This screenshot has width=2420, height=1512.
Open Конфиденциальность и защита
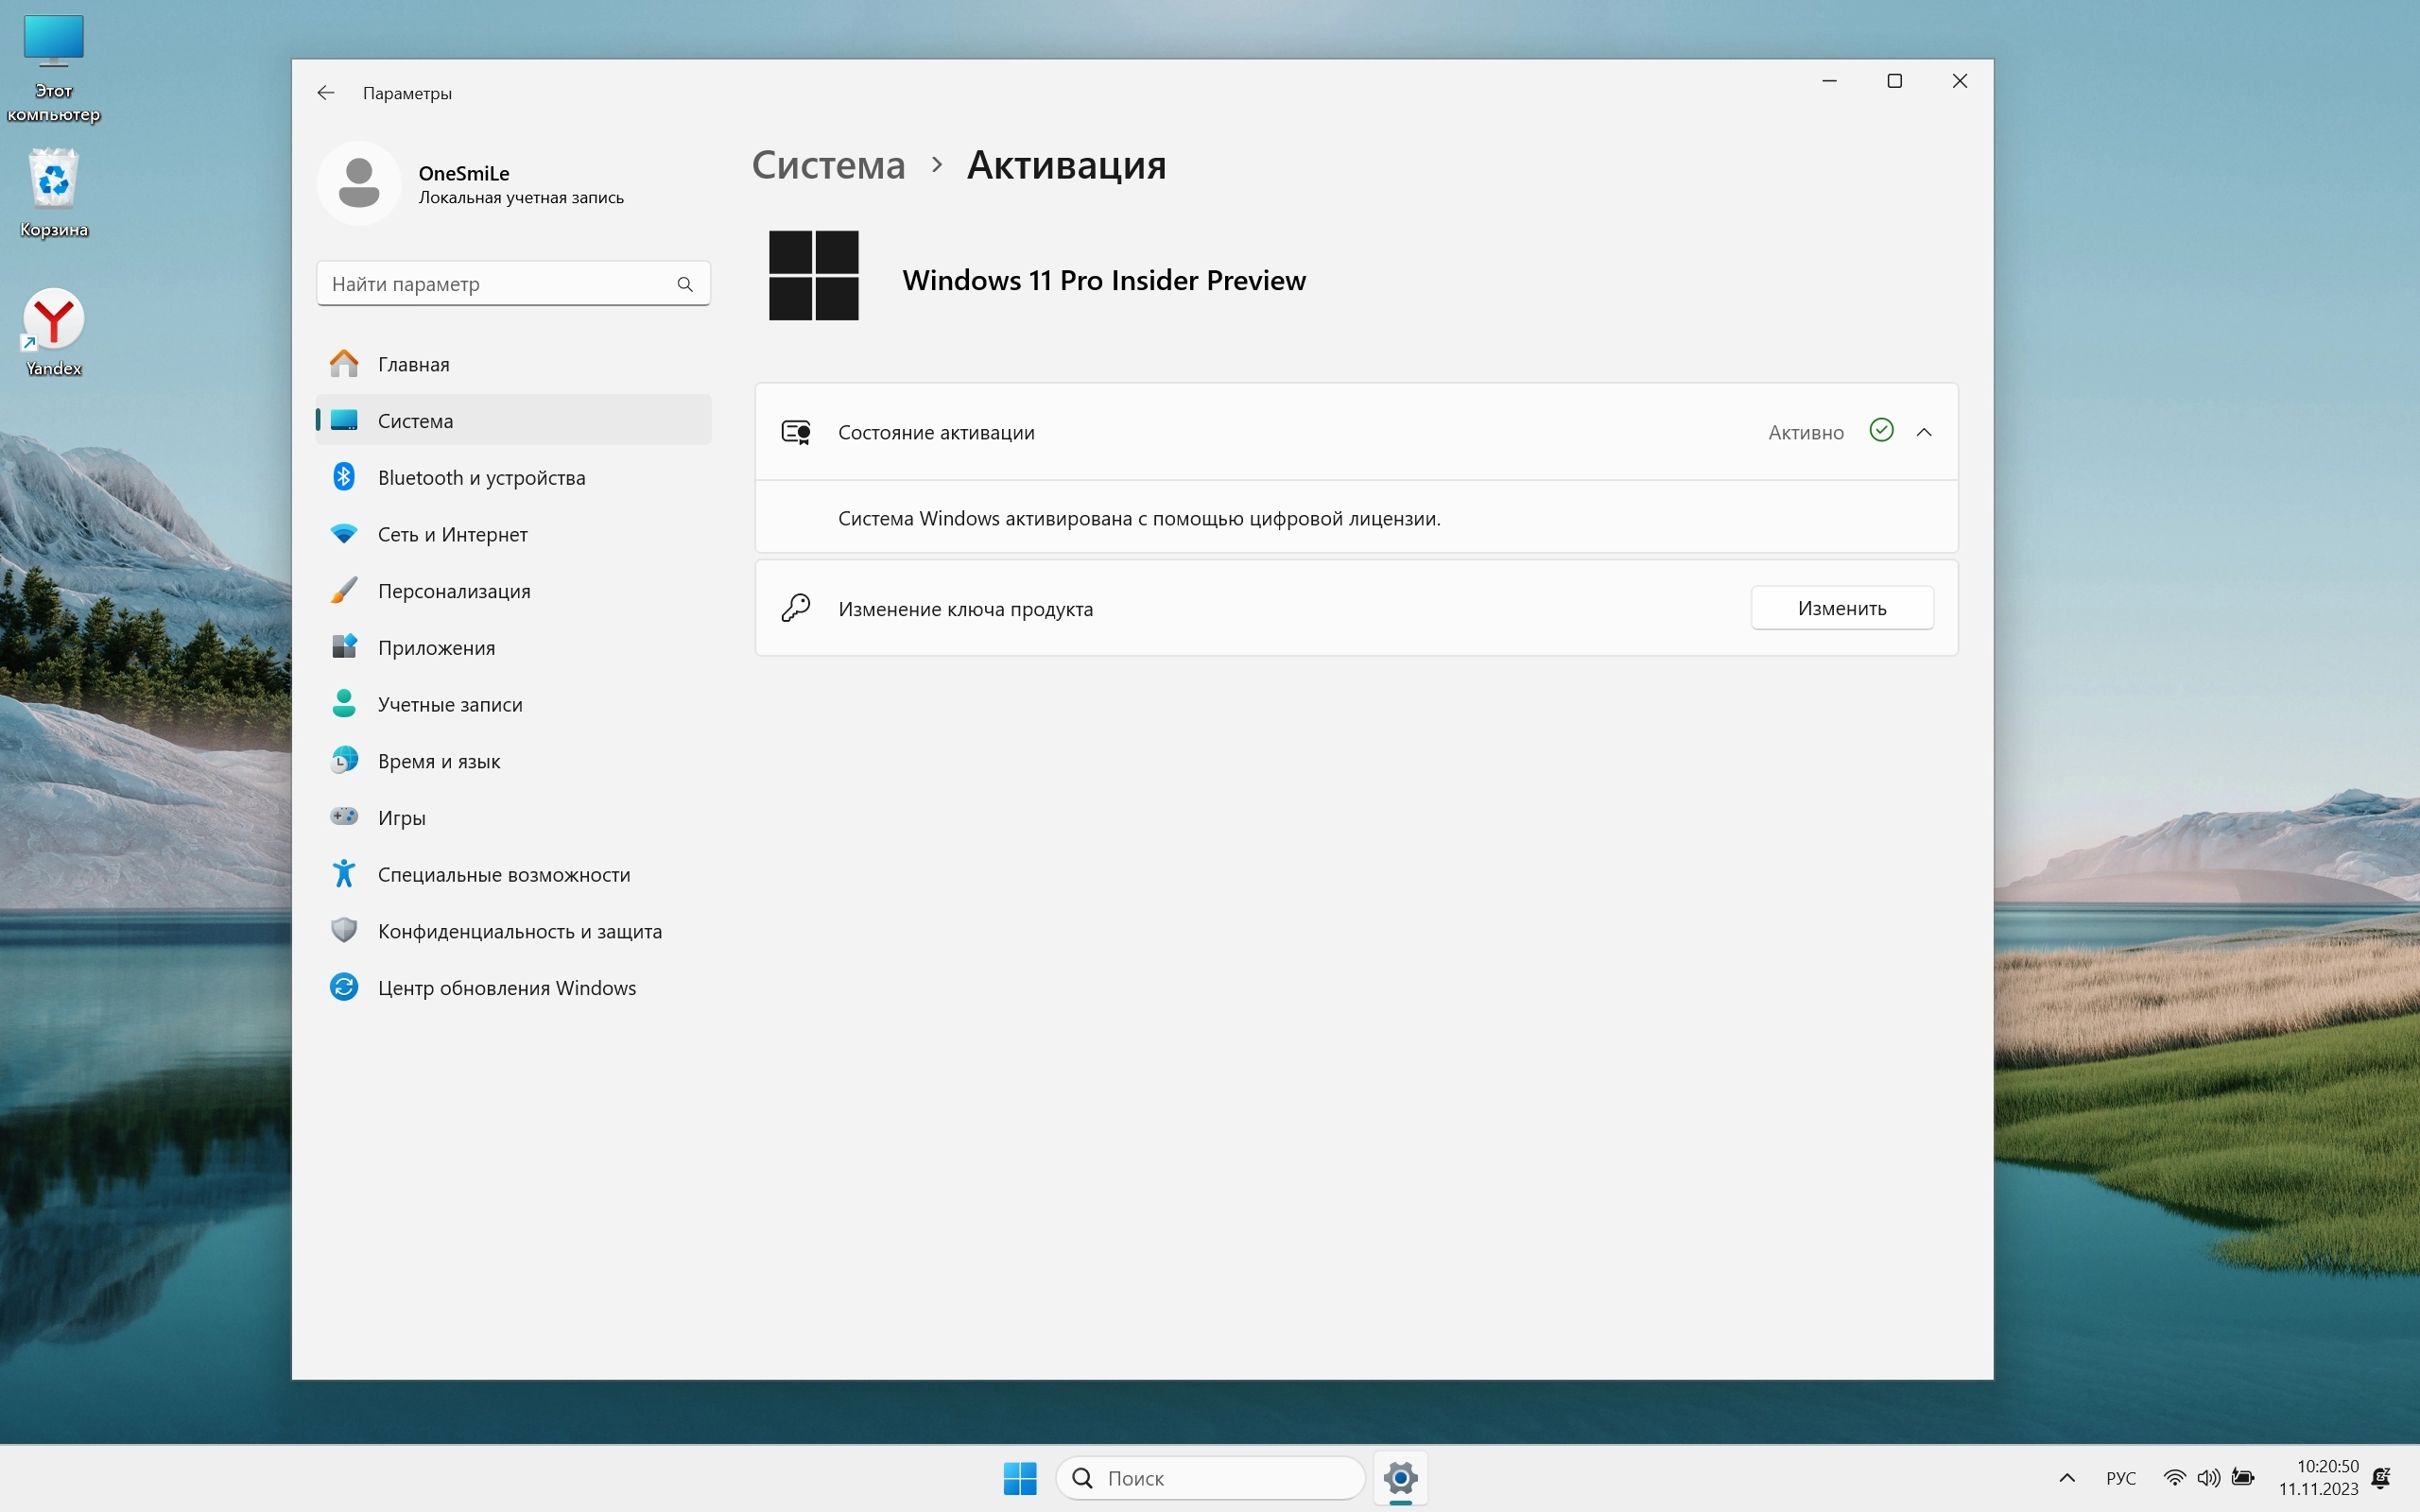tap(519, 931)
